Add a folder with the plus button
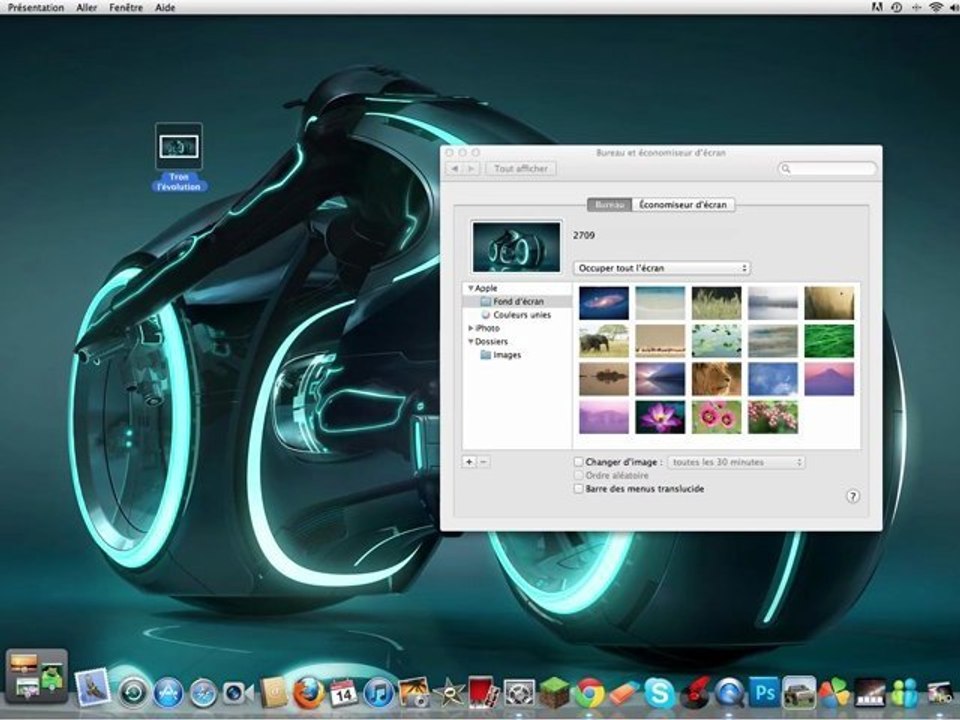 coord(469,462)
